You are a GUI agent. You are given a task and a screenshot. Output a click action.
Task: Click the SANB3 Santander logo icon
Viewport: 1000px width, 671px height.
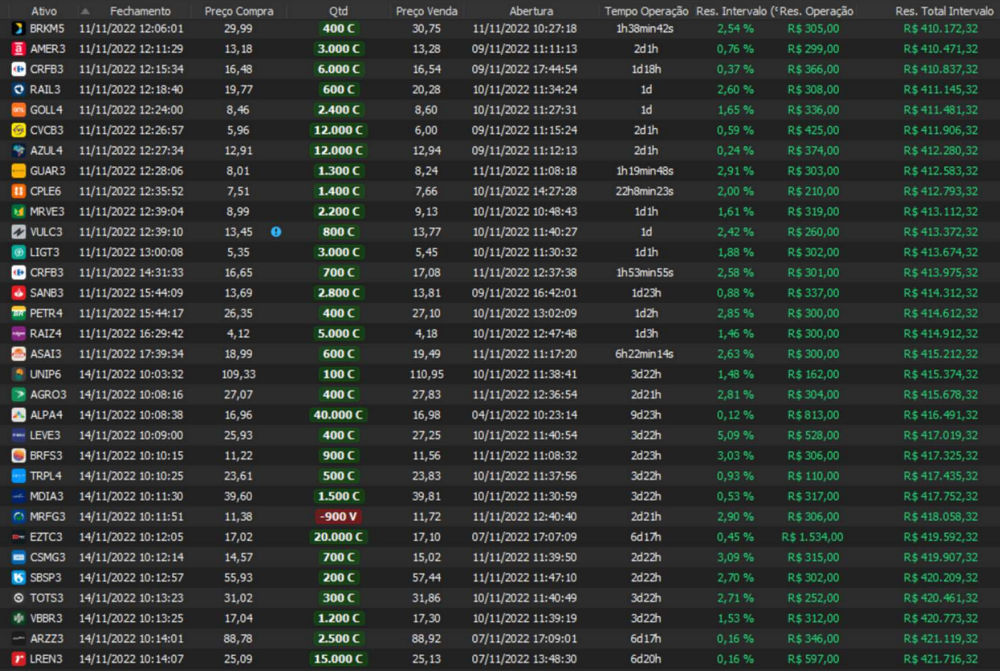coord(18,293)
